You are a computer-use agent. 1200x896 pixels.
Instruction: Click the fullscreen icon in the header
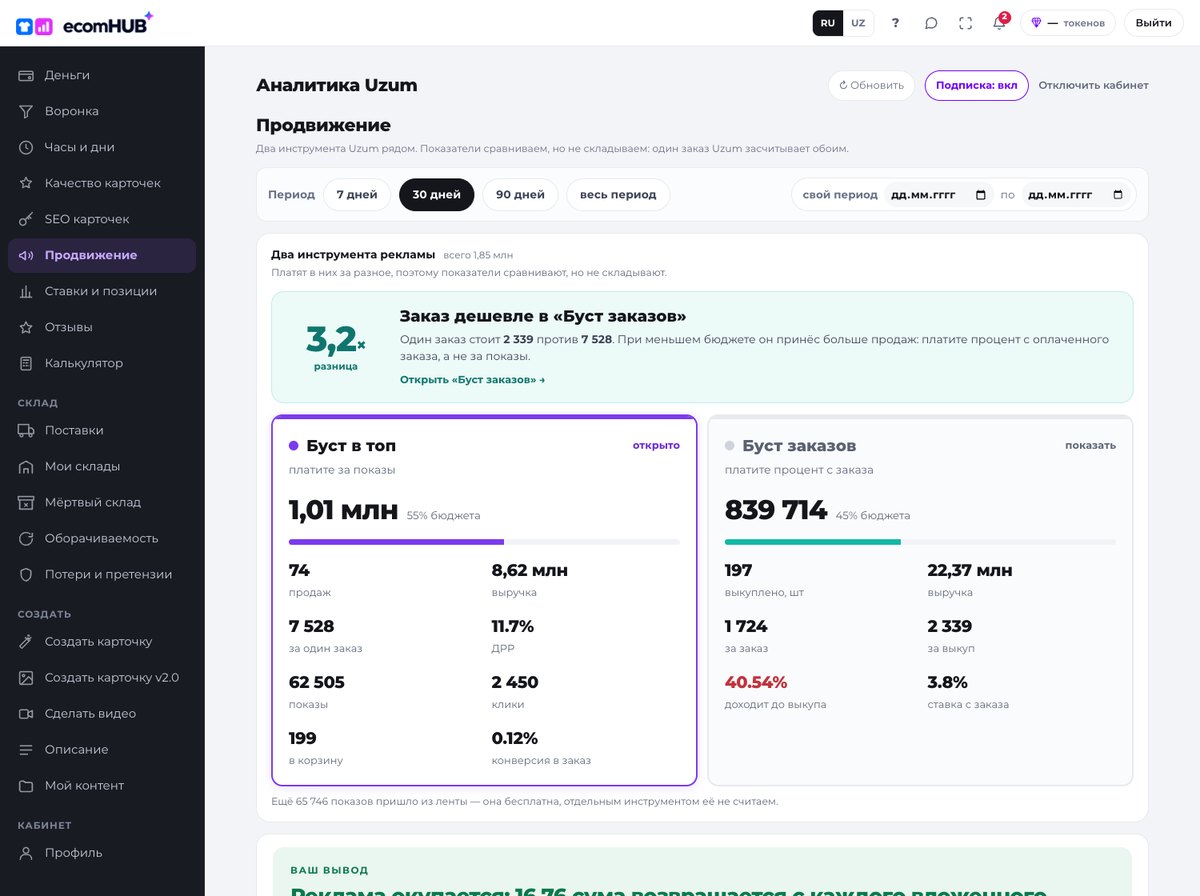(x=965, y=23)
